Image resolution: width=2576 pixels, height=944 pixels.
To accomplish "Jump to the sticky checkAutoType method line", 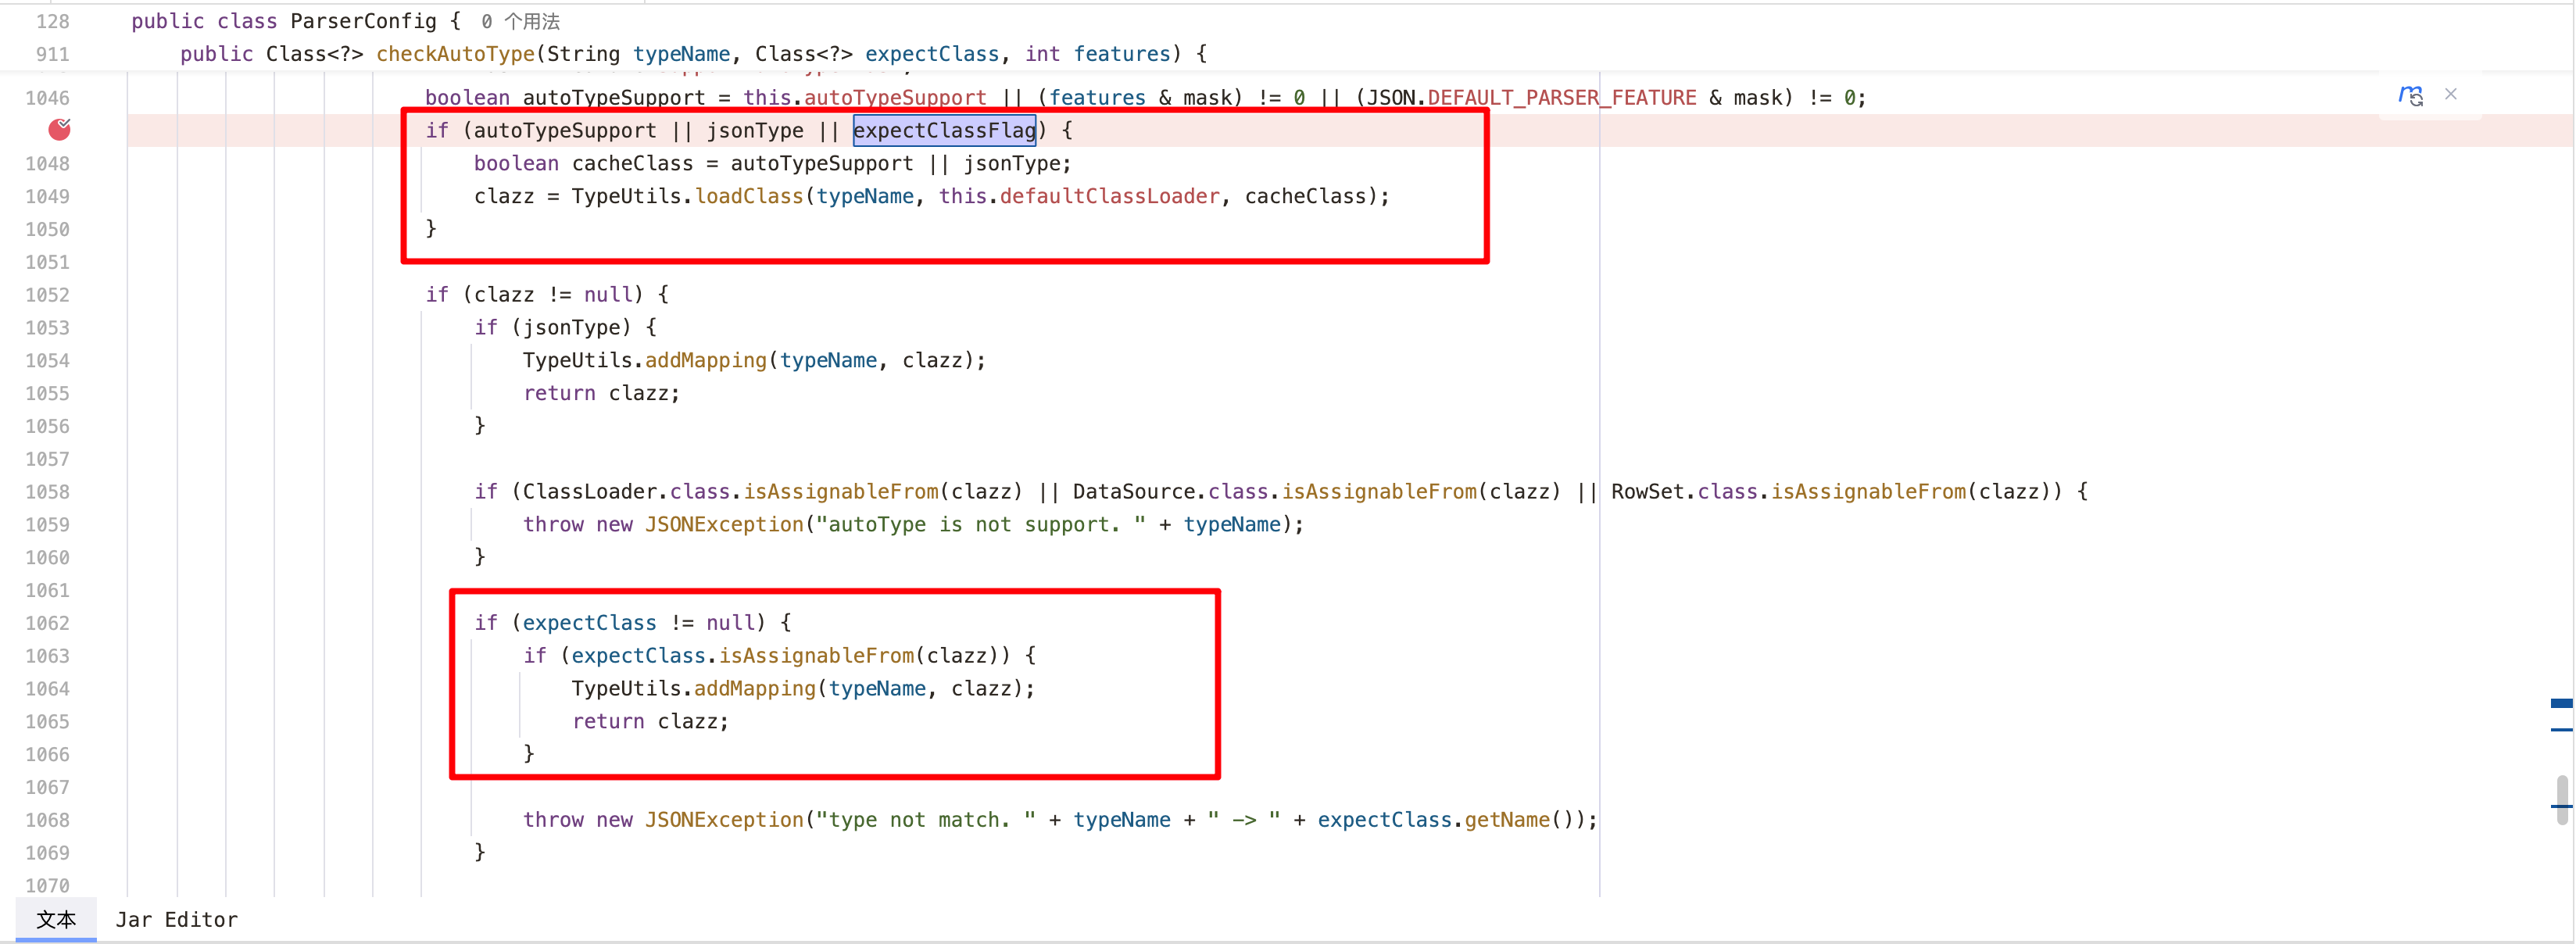I will point(455,54).
